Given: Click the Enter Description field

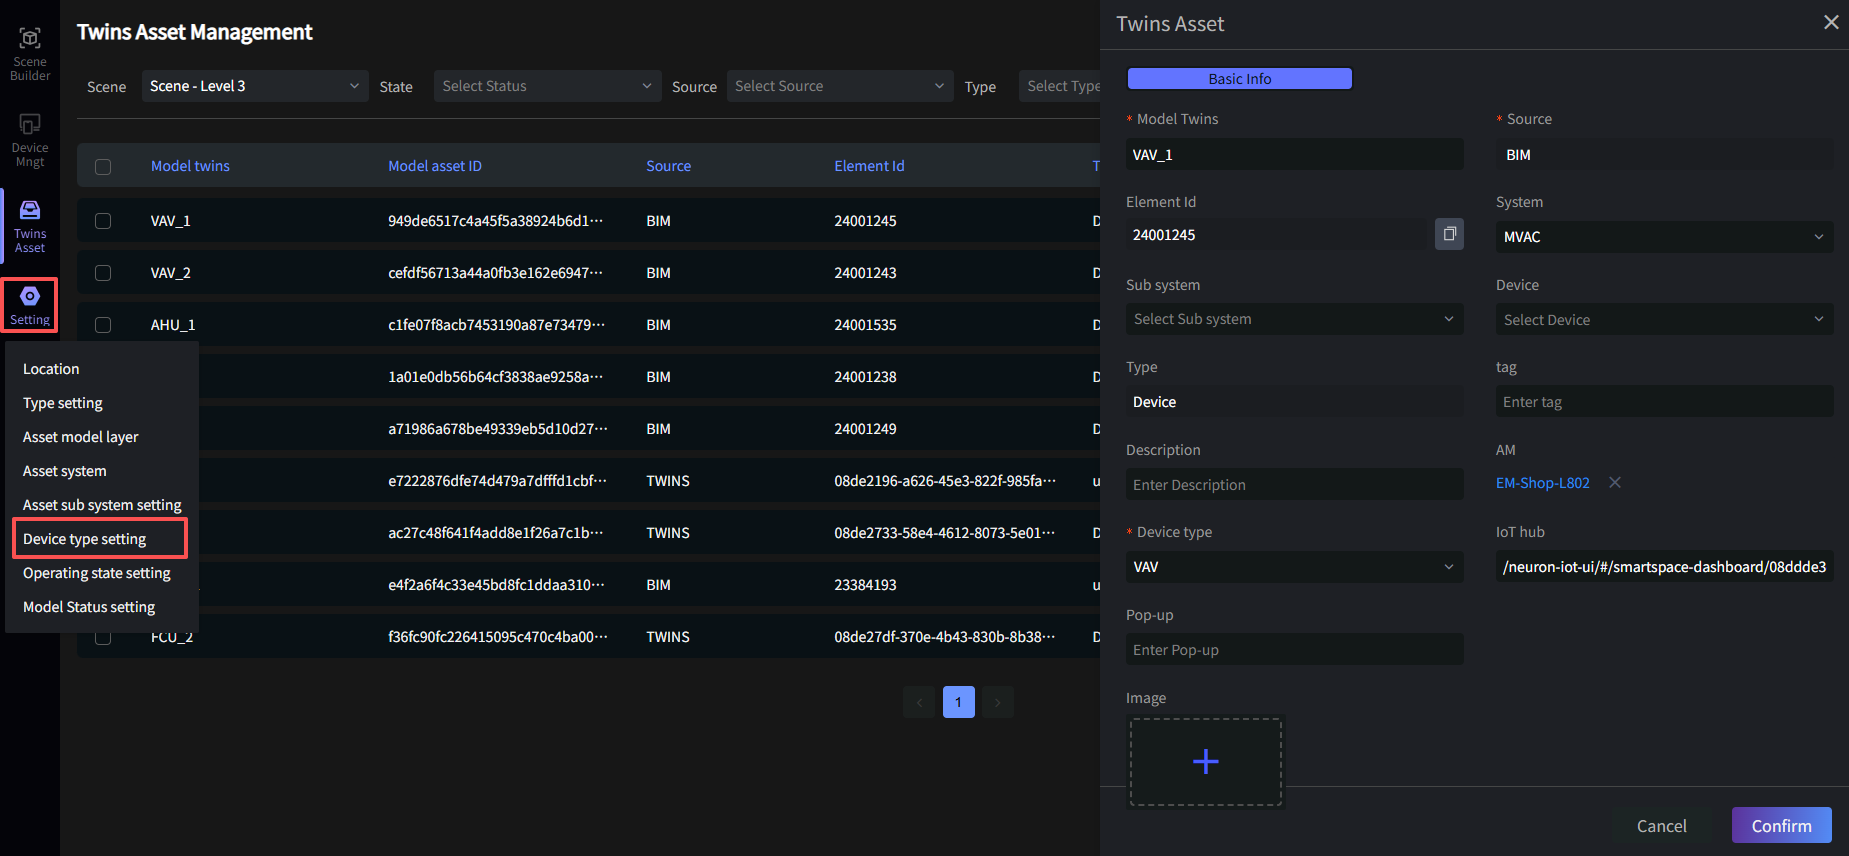Looking at the screenshot, I should coord(1294,485).
